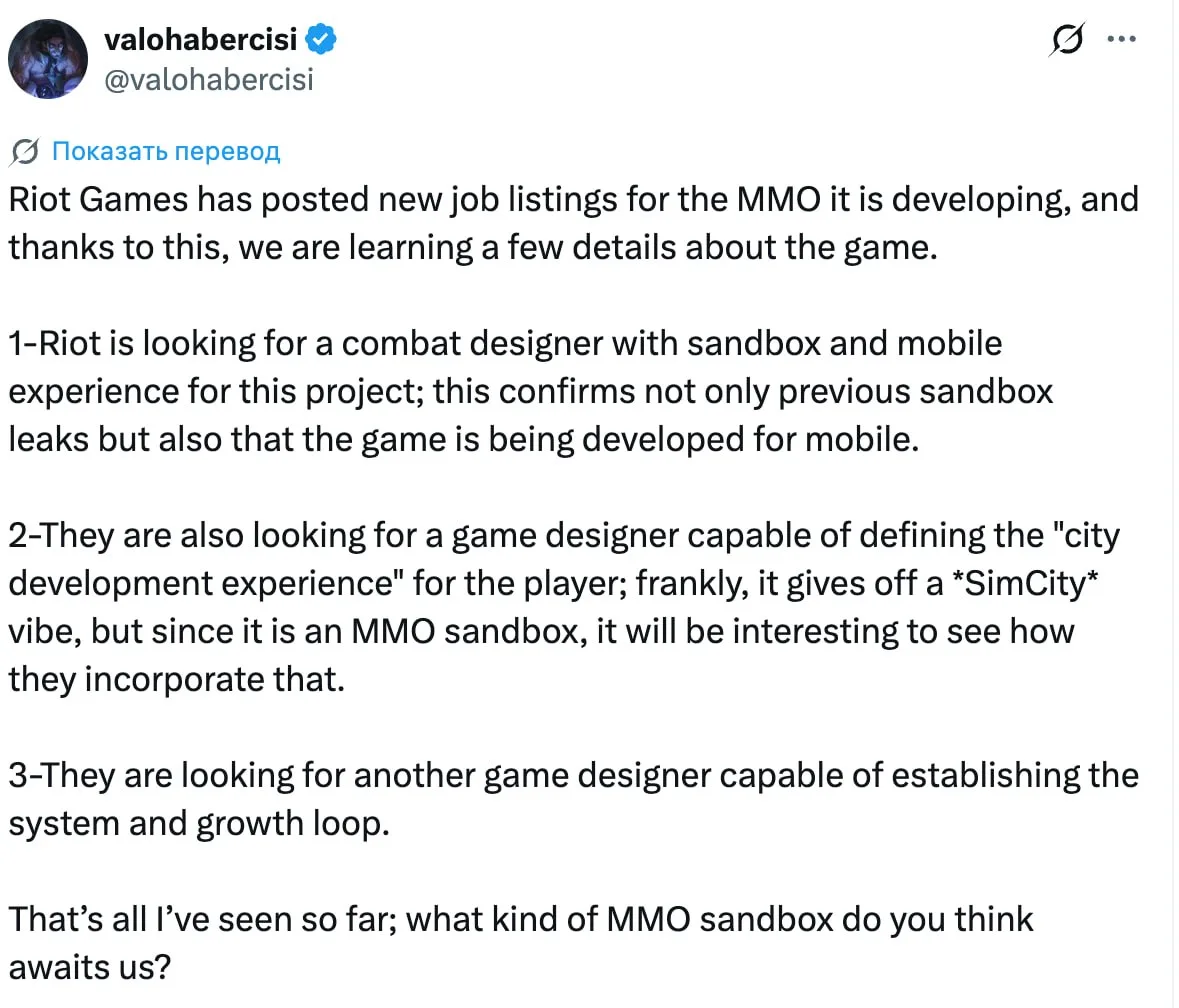Click the point 3 paragraph about growth loop
The image size is (1179, 1008).
point(574,799)
